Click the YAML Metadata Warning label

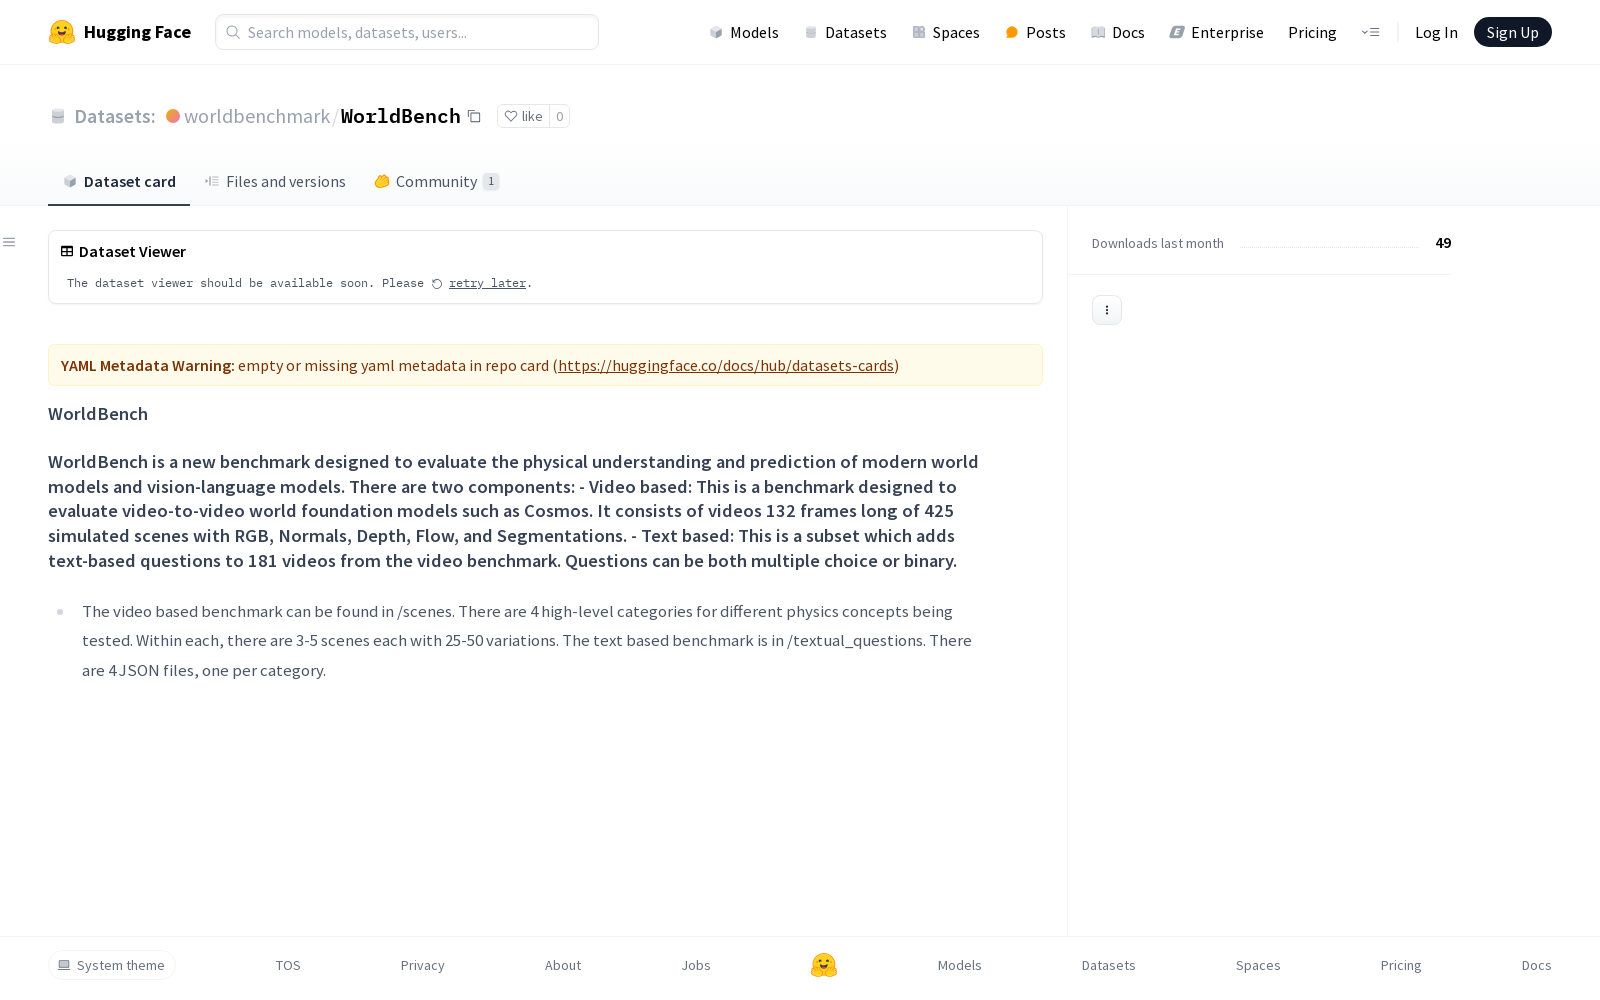pyautogui.click(x=148, y=366)
